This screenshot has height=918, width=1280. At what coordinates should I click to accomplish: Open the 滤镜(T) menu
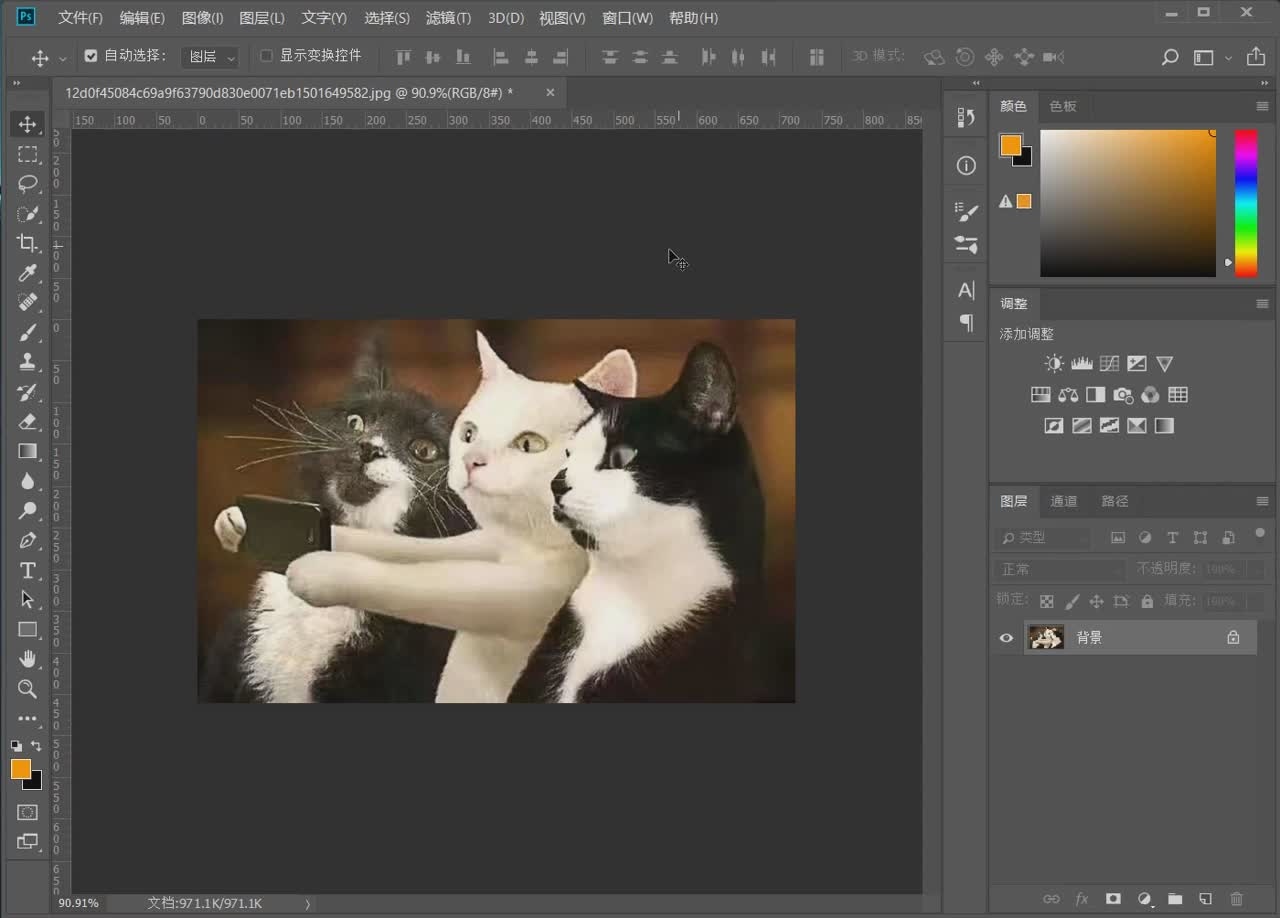tap(448, 18)
